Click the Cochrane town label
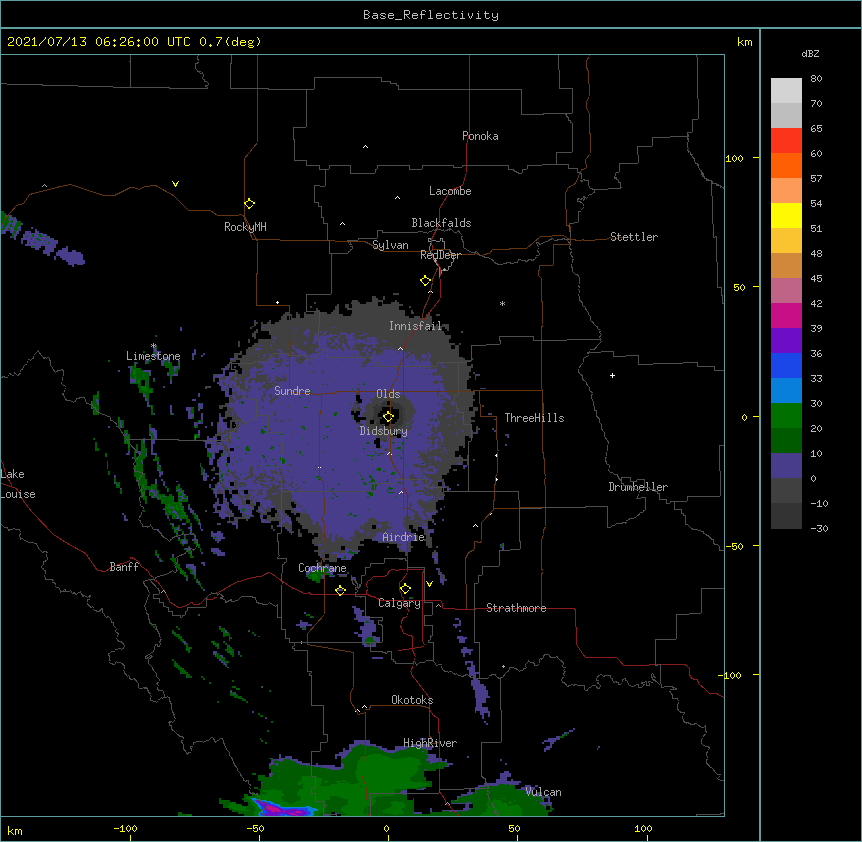 click(322, 568)
